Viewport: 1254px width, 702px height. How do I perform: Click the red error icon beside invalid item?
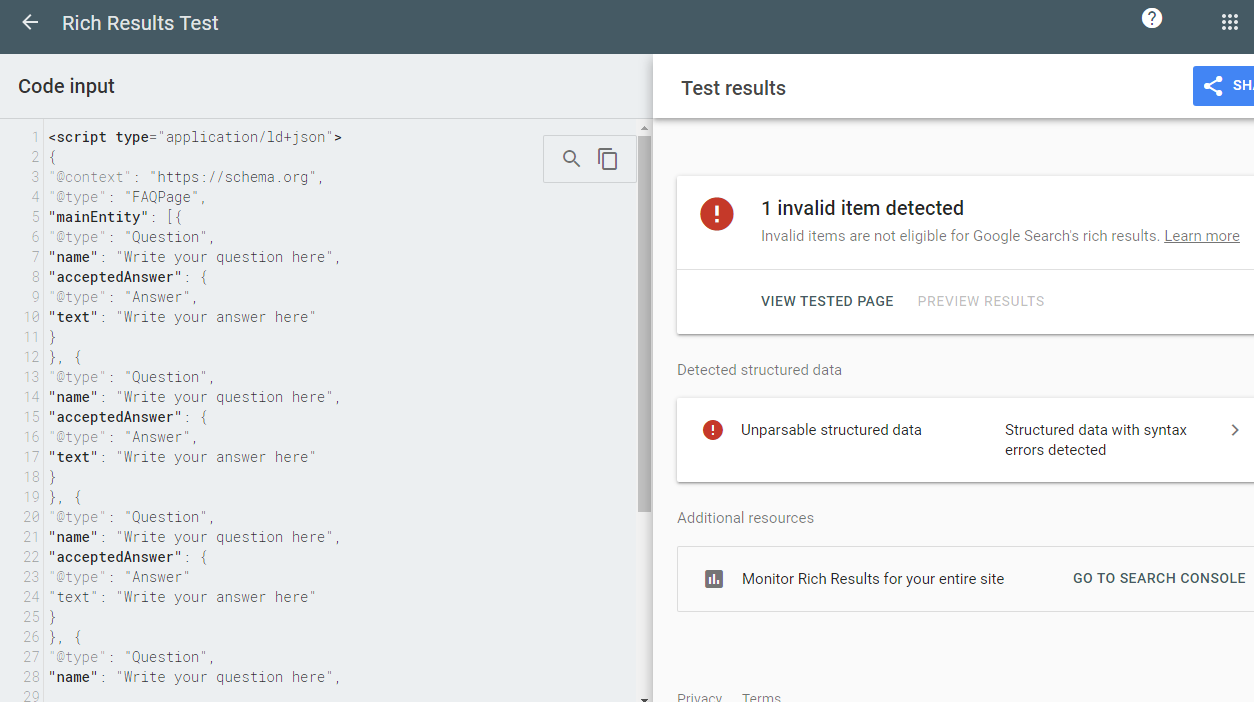point(717,214)
